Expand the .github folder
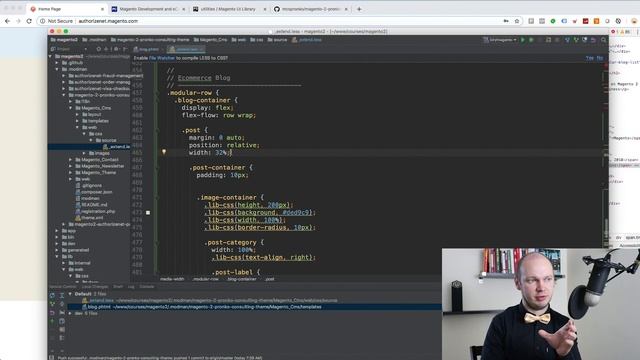 [57, 63]
